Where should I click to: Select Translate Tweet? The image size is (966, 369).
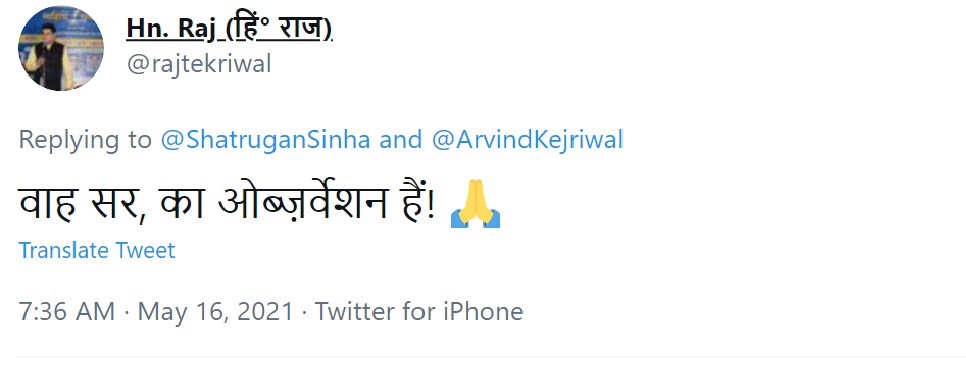click(97, 251)
